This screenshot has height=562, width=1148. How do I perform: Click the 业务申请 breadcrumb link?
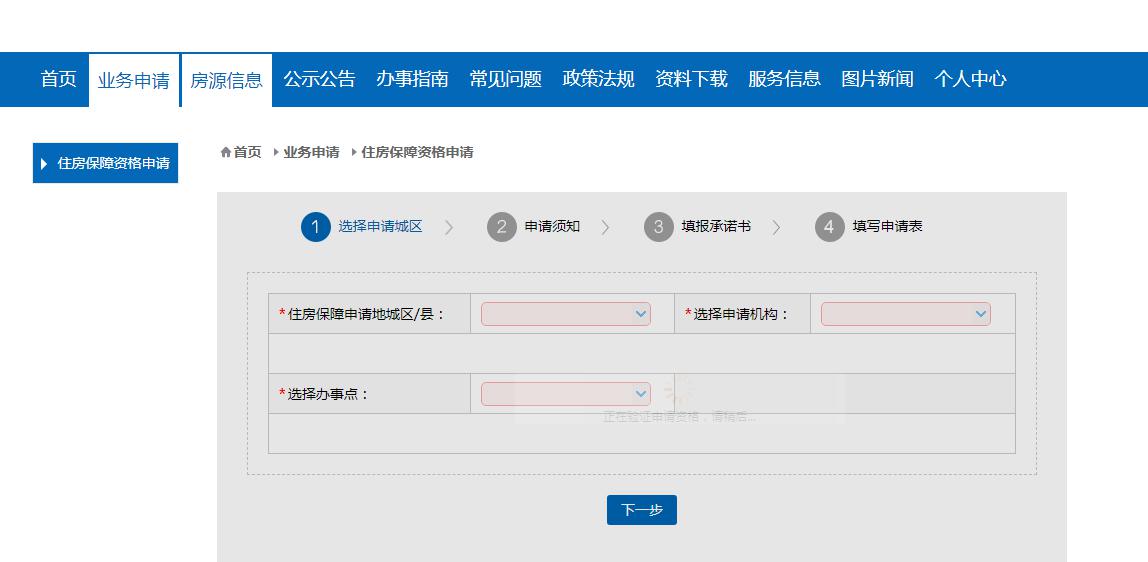(x=311, y=152)
